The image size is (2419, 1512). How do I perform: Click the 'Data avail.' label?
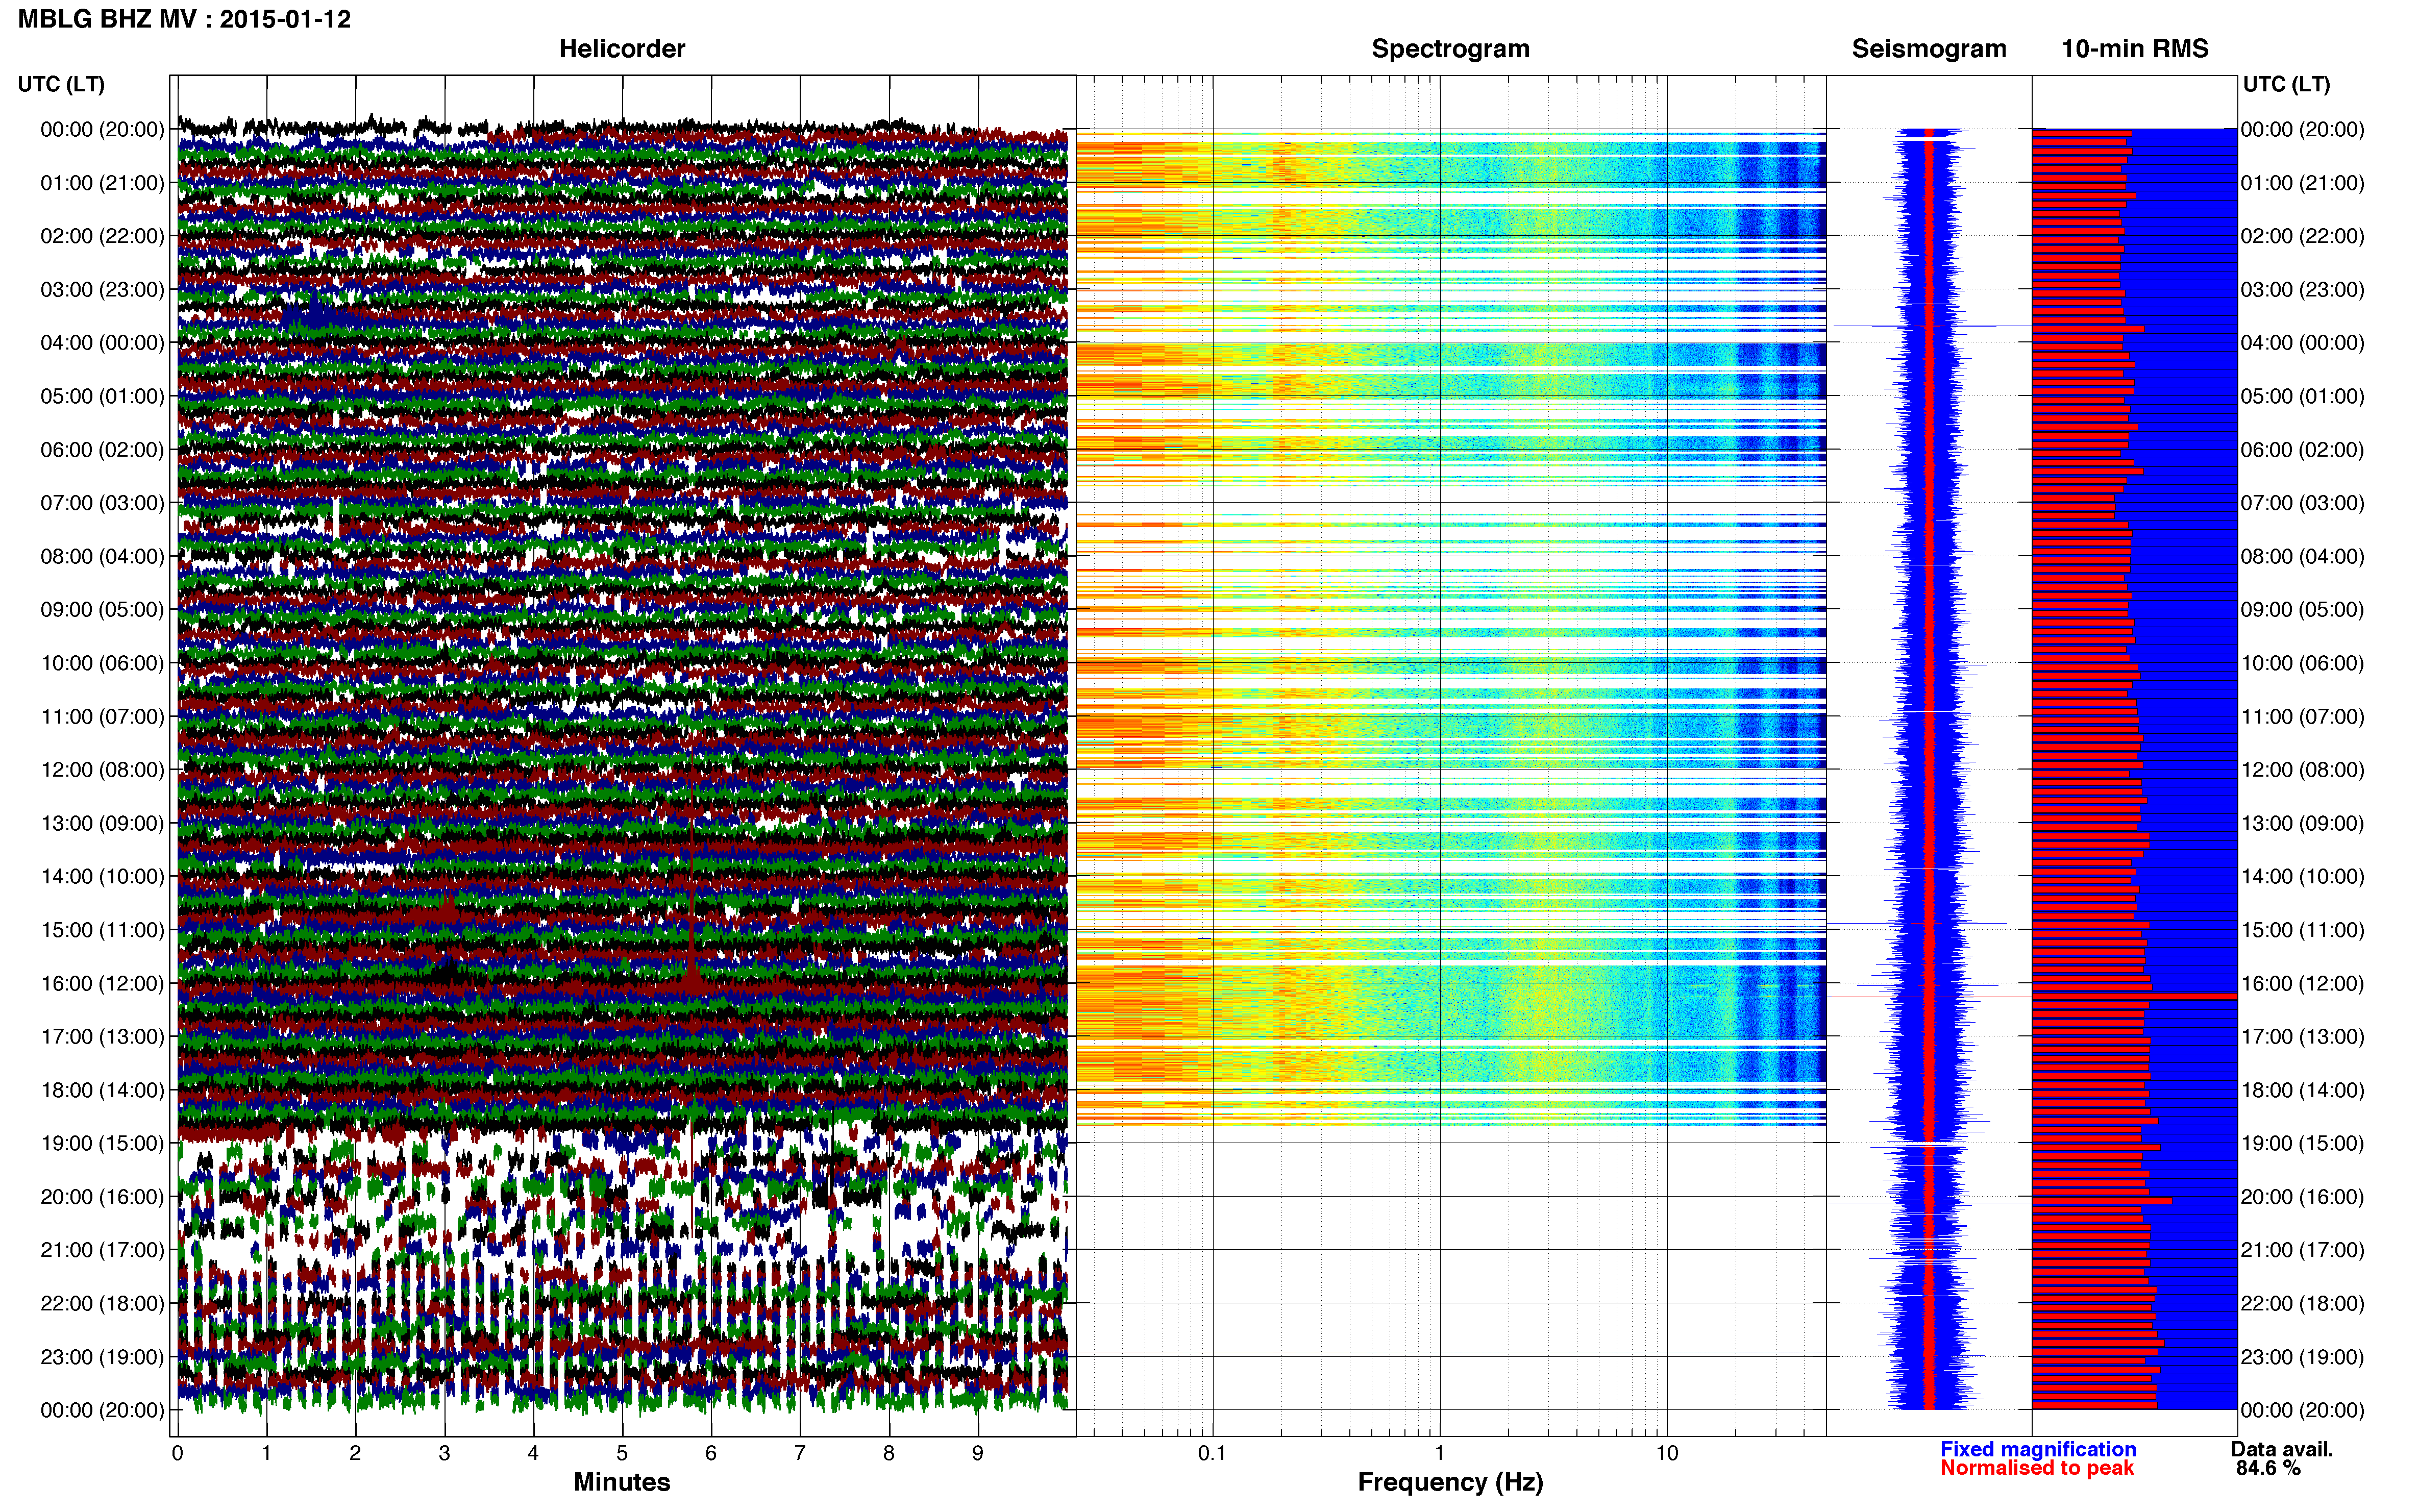point(2282,1449)
